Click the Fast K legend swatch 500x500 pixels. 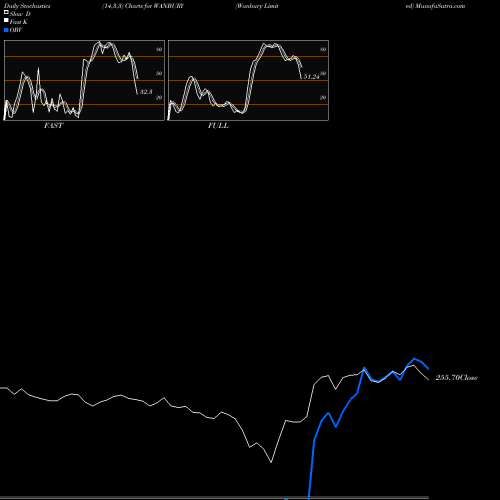point(6,20)
